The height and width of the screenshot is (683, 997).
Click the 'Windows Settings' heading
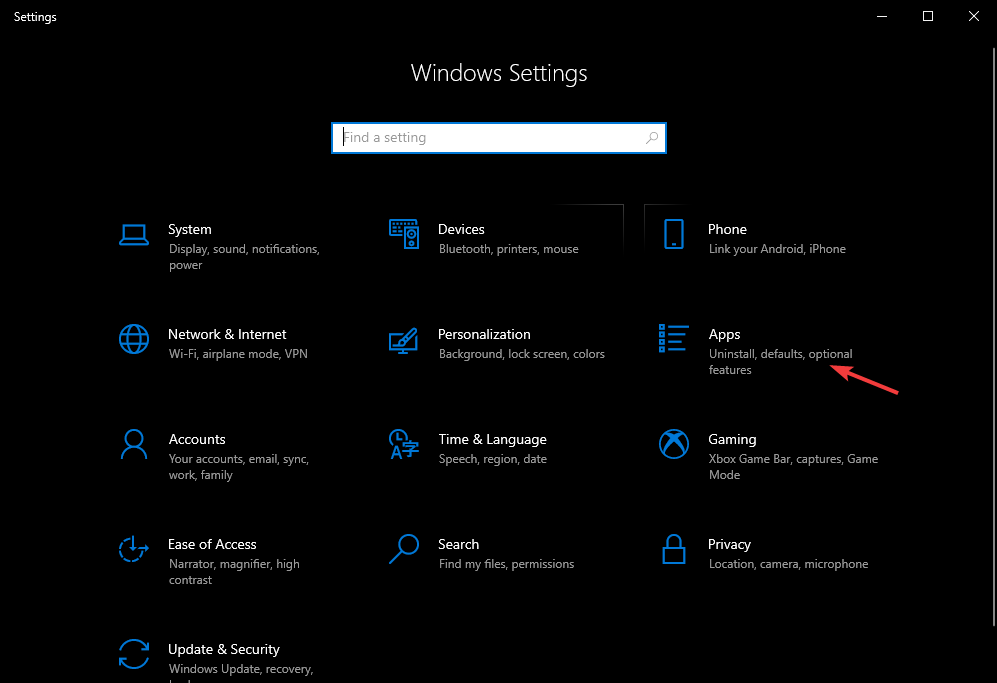click(x=498, y=73)
